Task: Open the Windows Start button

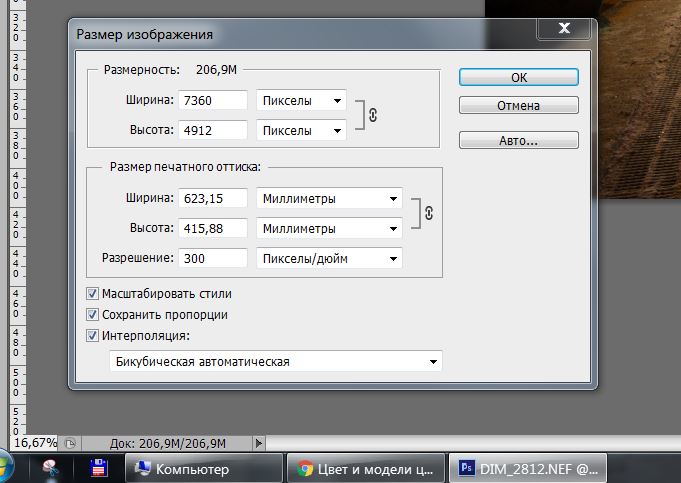Action: click(x=5, y=467)
